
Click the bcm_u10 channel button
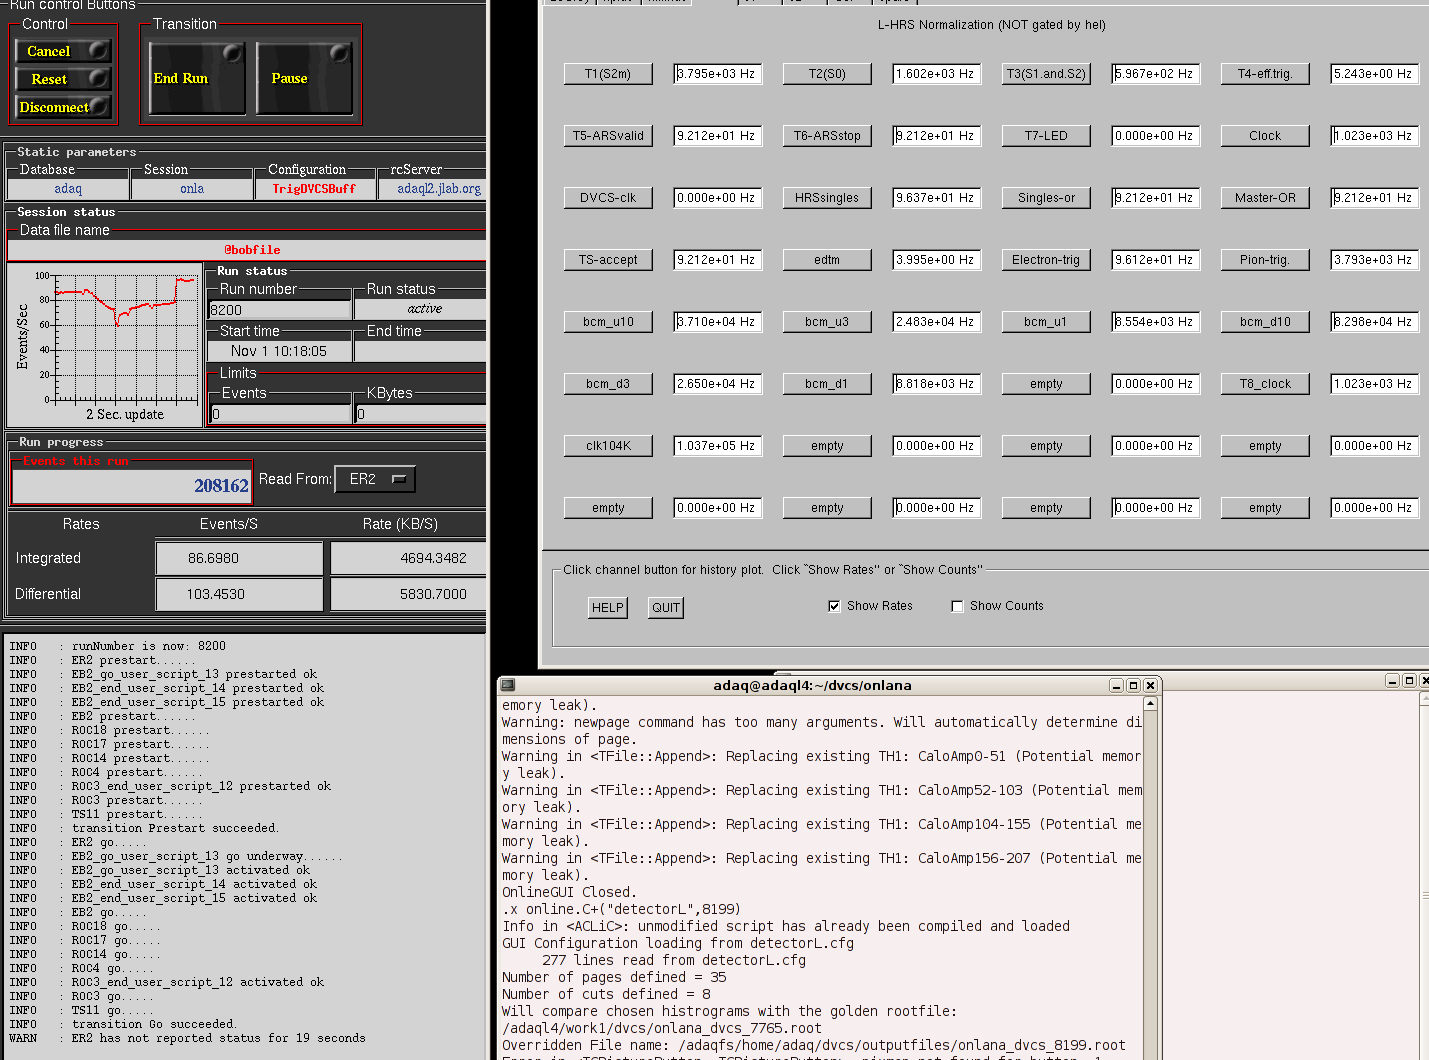pos(608,322)
